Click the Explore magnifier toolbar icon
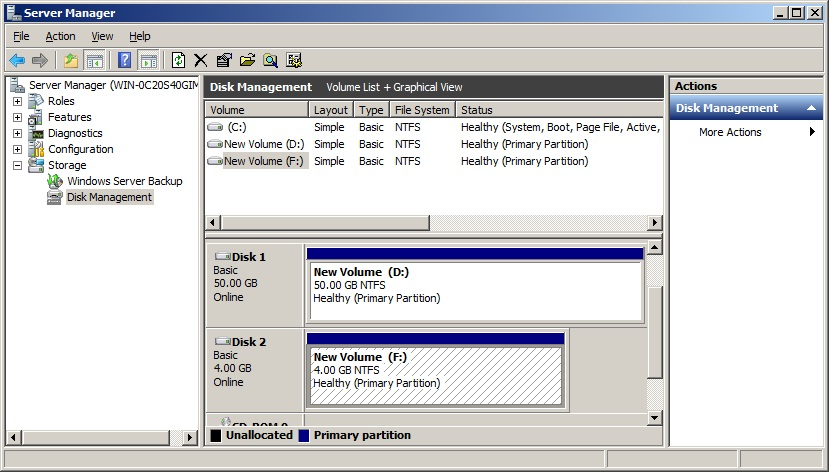The height and width of the screenshot is (472, 829). click(271, 60)
